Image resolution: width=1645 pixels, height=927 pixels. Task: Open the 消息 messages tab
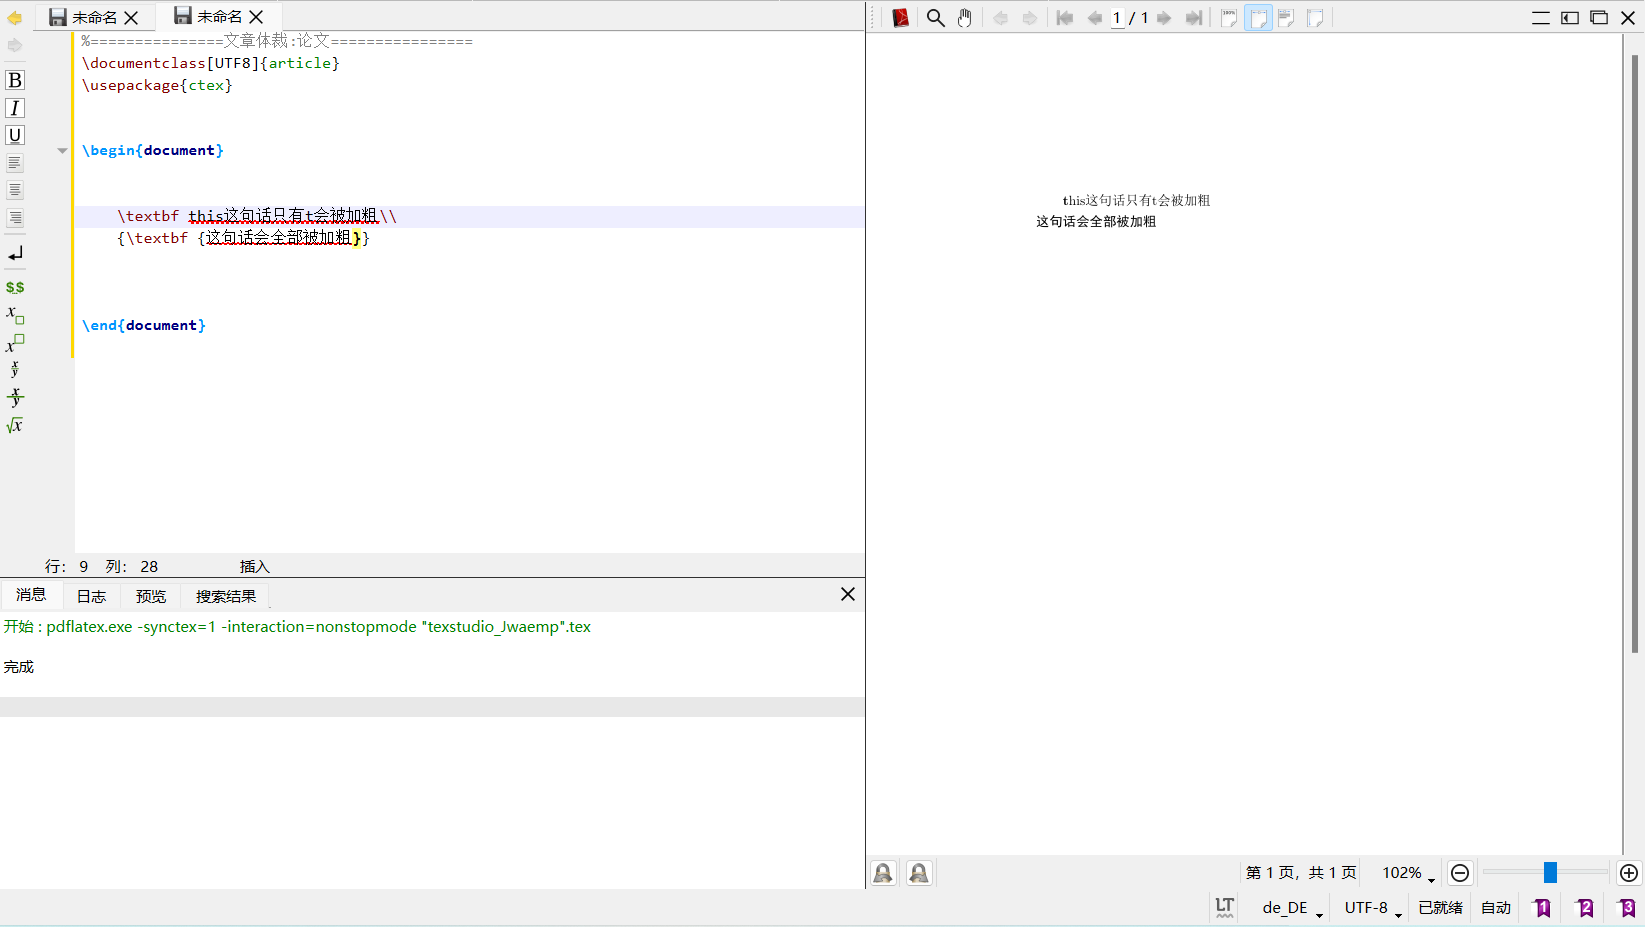coord(31,595)
